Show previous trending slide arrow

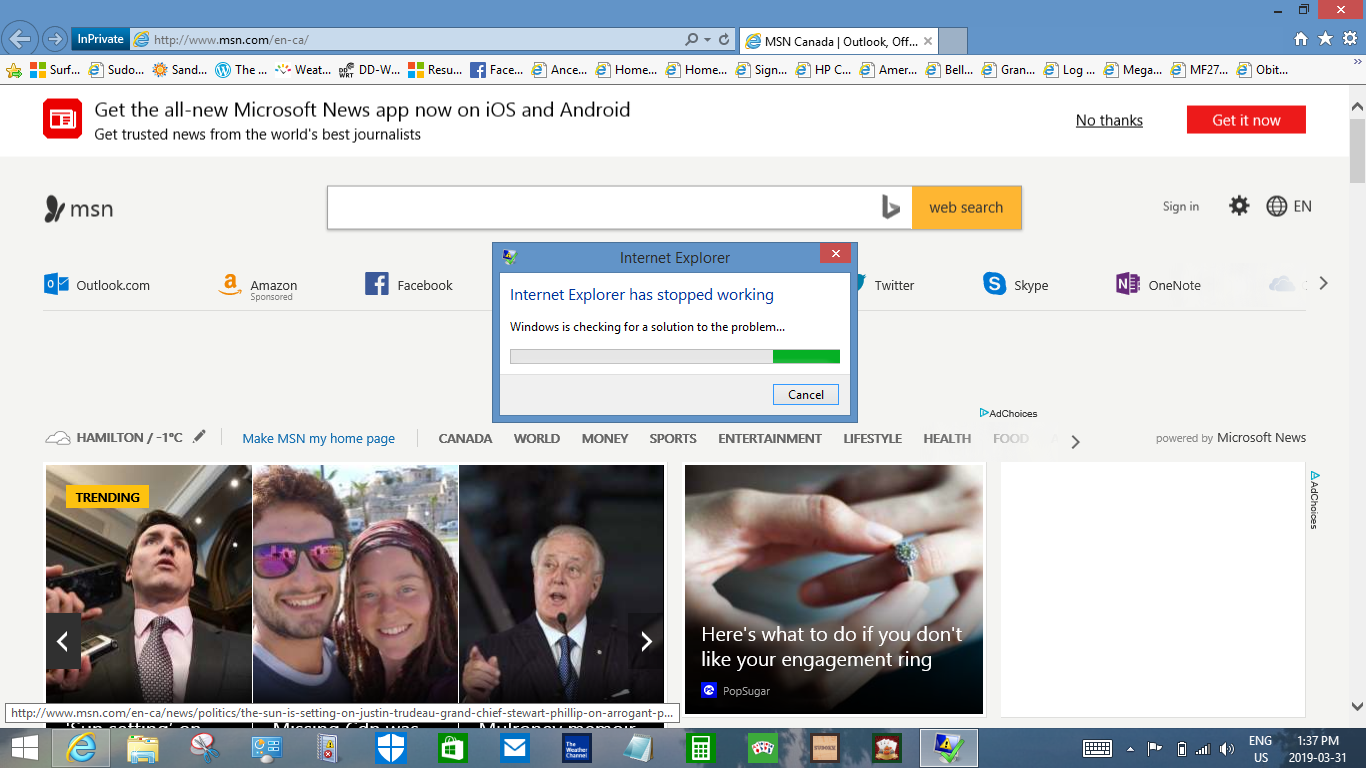(x=63, y=641)
